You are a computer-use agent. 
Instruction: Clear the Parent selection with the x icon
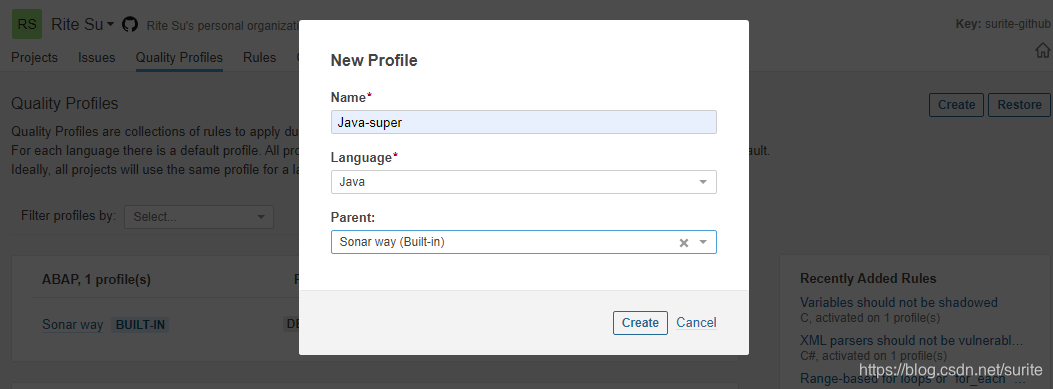[684, 243]
